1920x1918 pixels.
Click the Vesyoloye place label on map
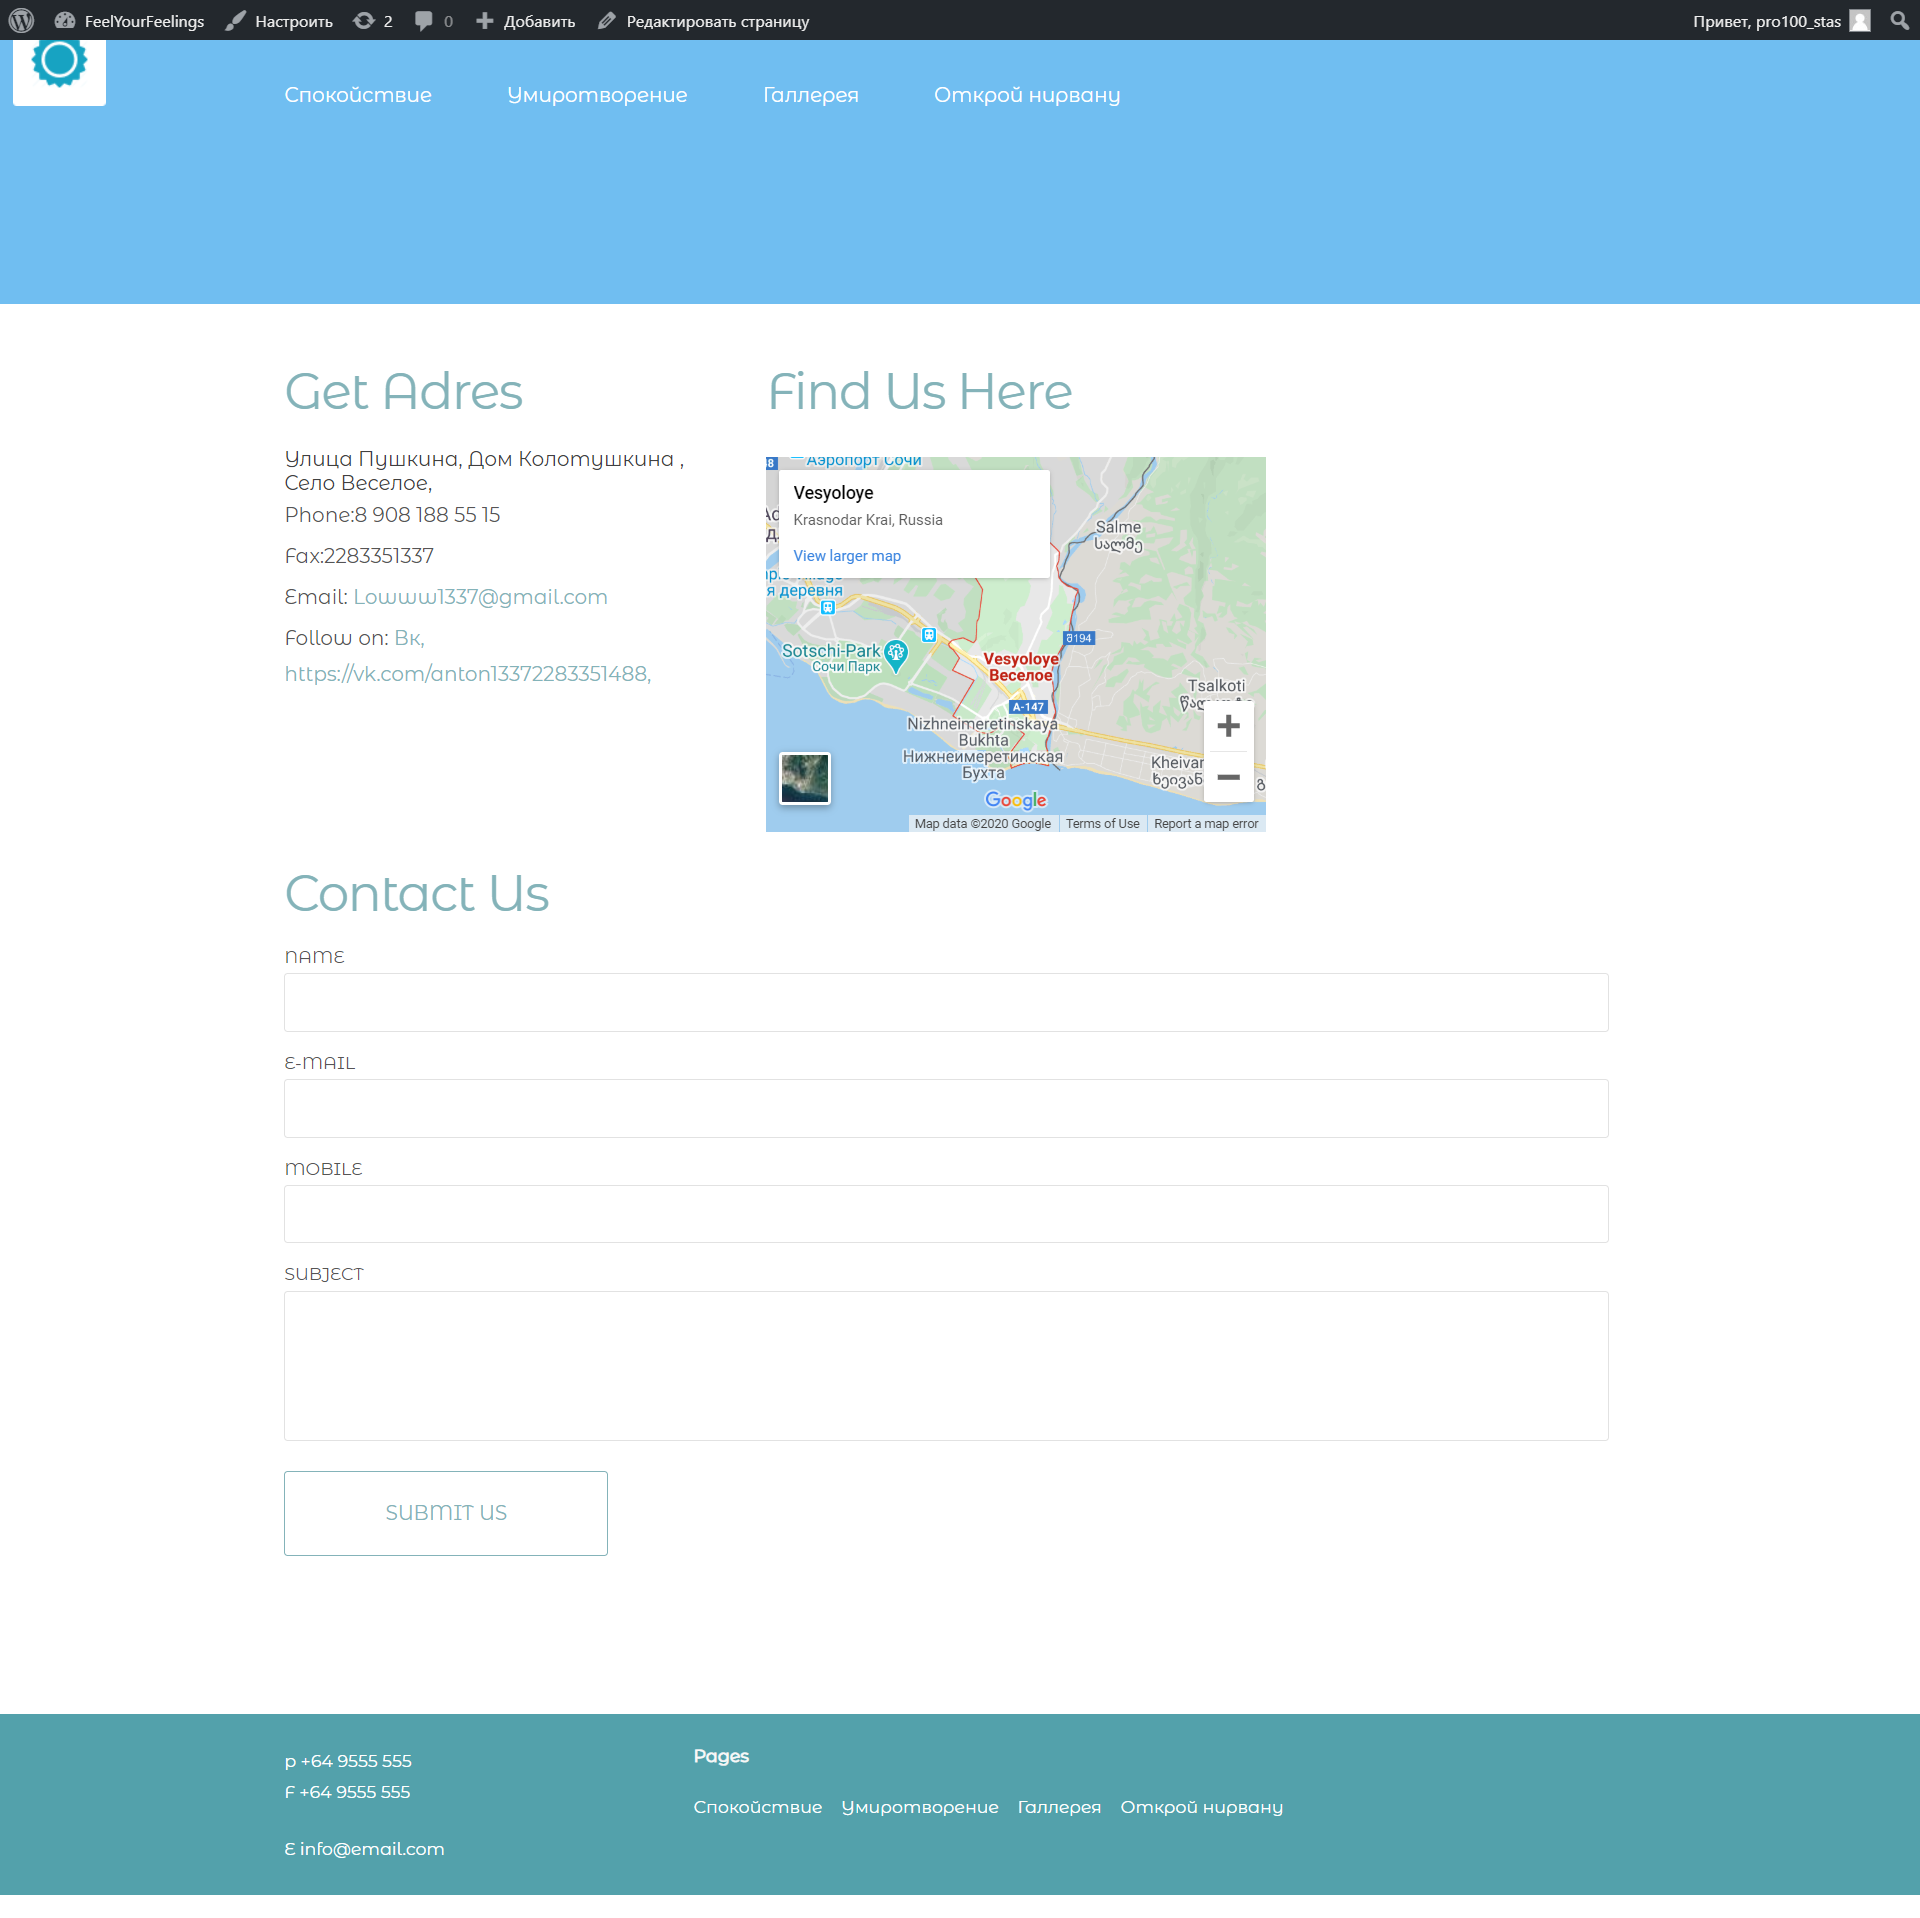pos(1020,667)
